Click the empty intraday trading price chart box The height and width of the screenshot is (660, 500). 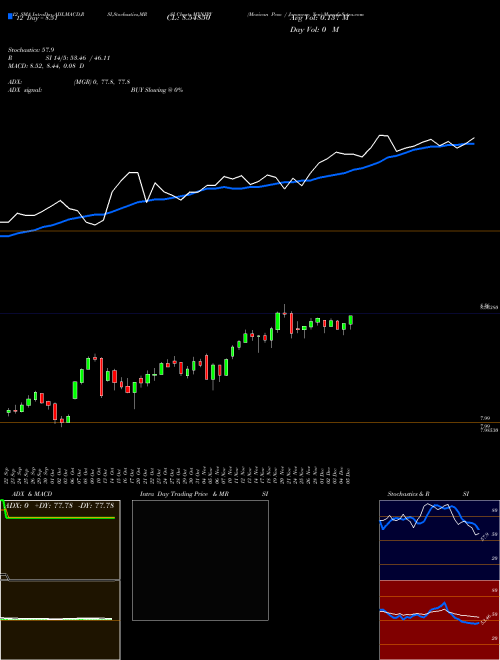200,560
